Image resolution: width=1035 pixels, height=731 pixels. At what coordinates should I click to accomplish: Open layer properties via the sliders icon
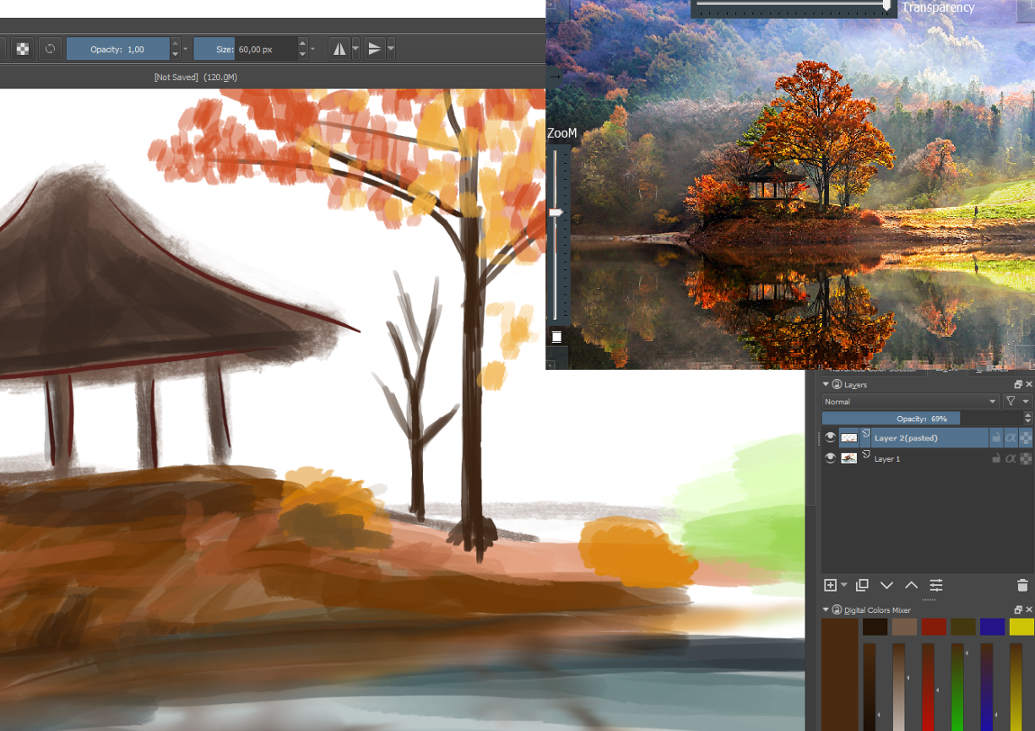935,584
